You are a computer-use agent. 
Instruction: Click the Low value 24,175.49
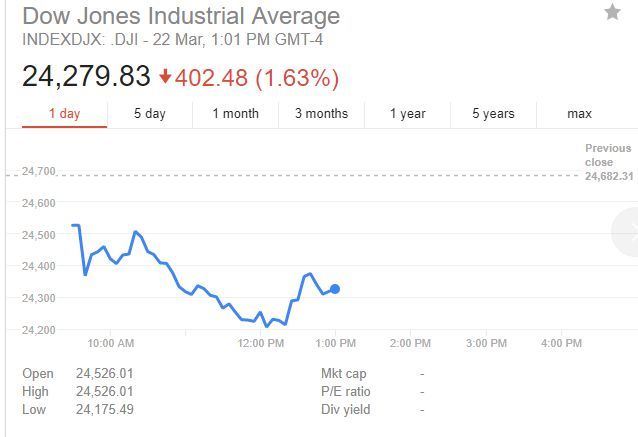104,409
